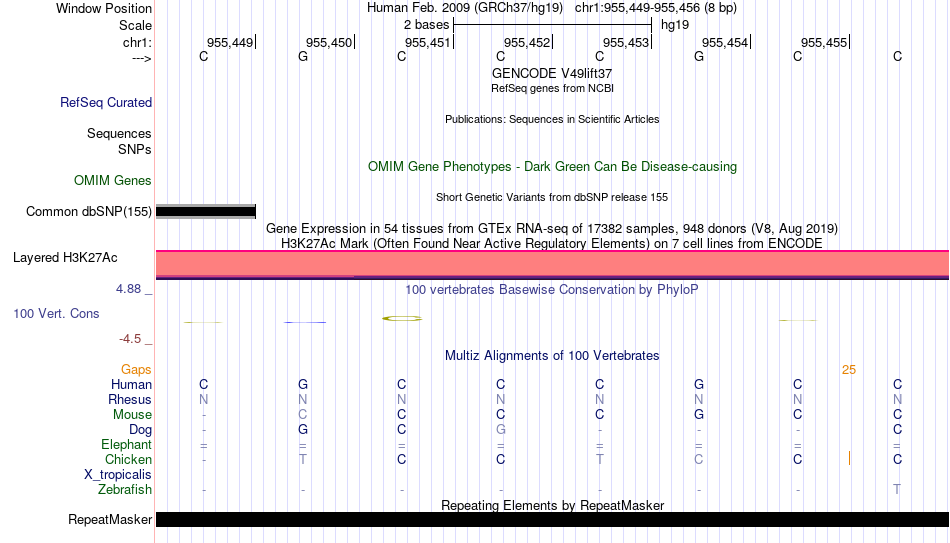Click the Layered H3K27Ac label
Image resolution: width=950 pixels, height=543 pixels.
click(x=65, y=258)
